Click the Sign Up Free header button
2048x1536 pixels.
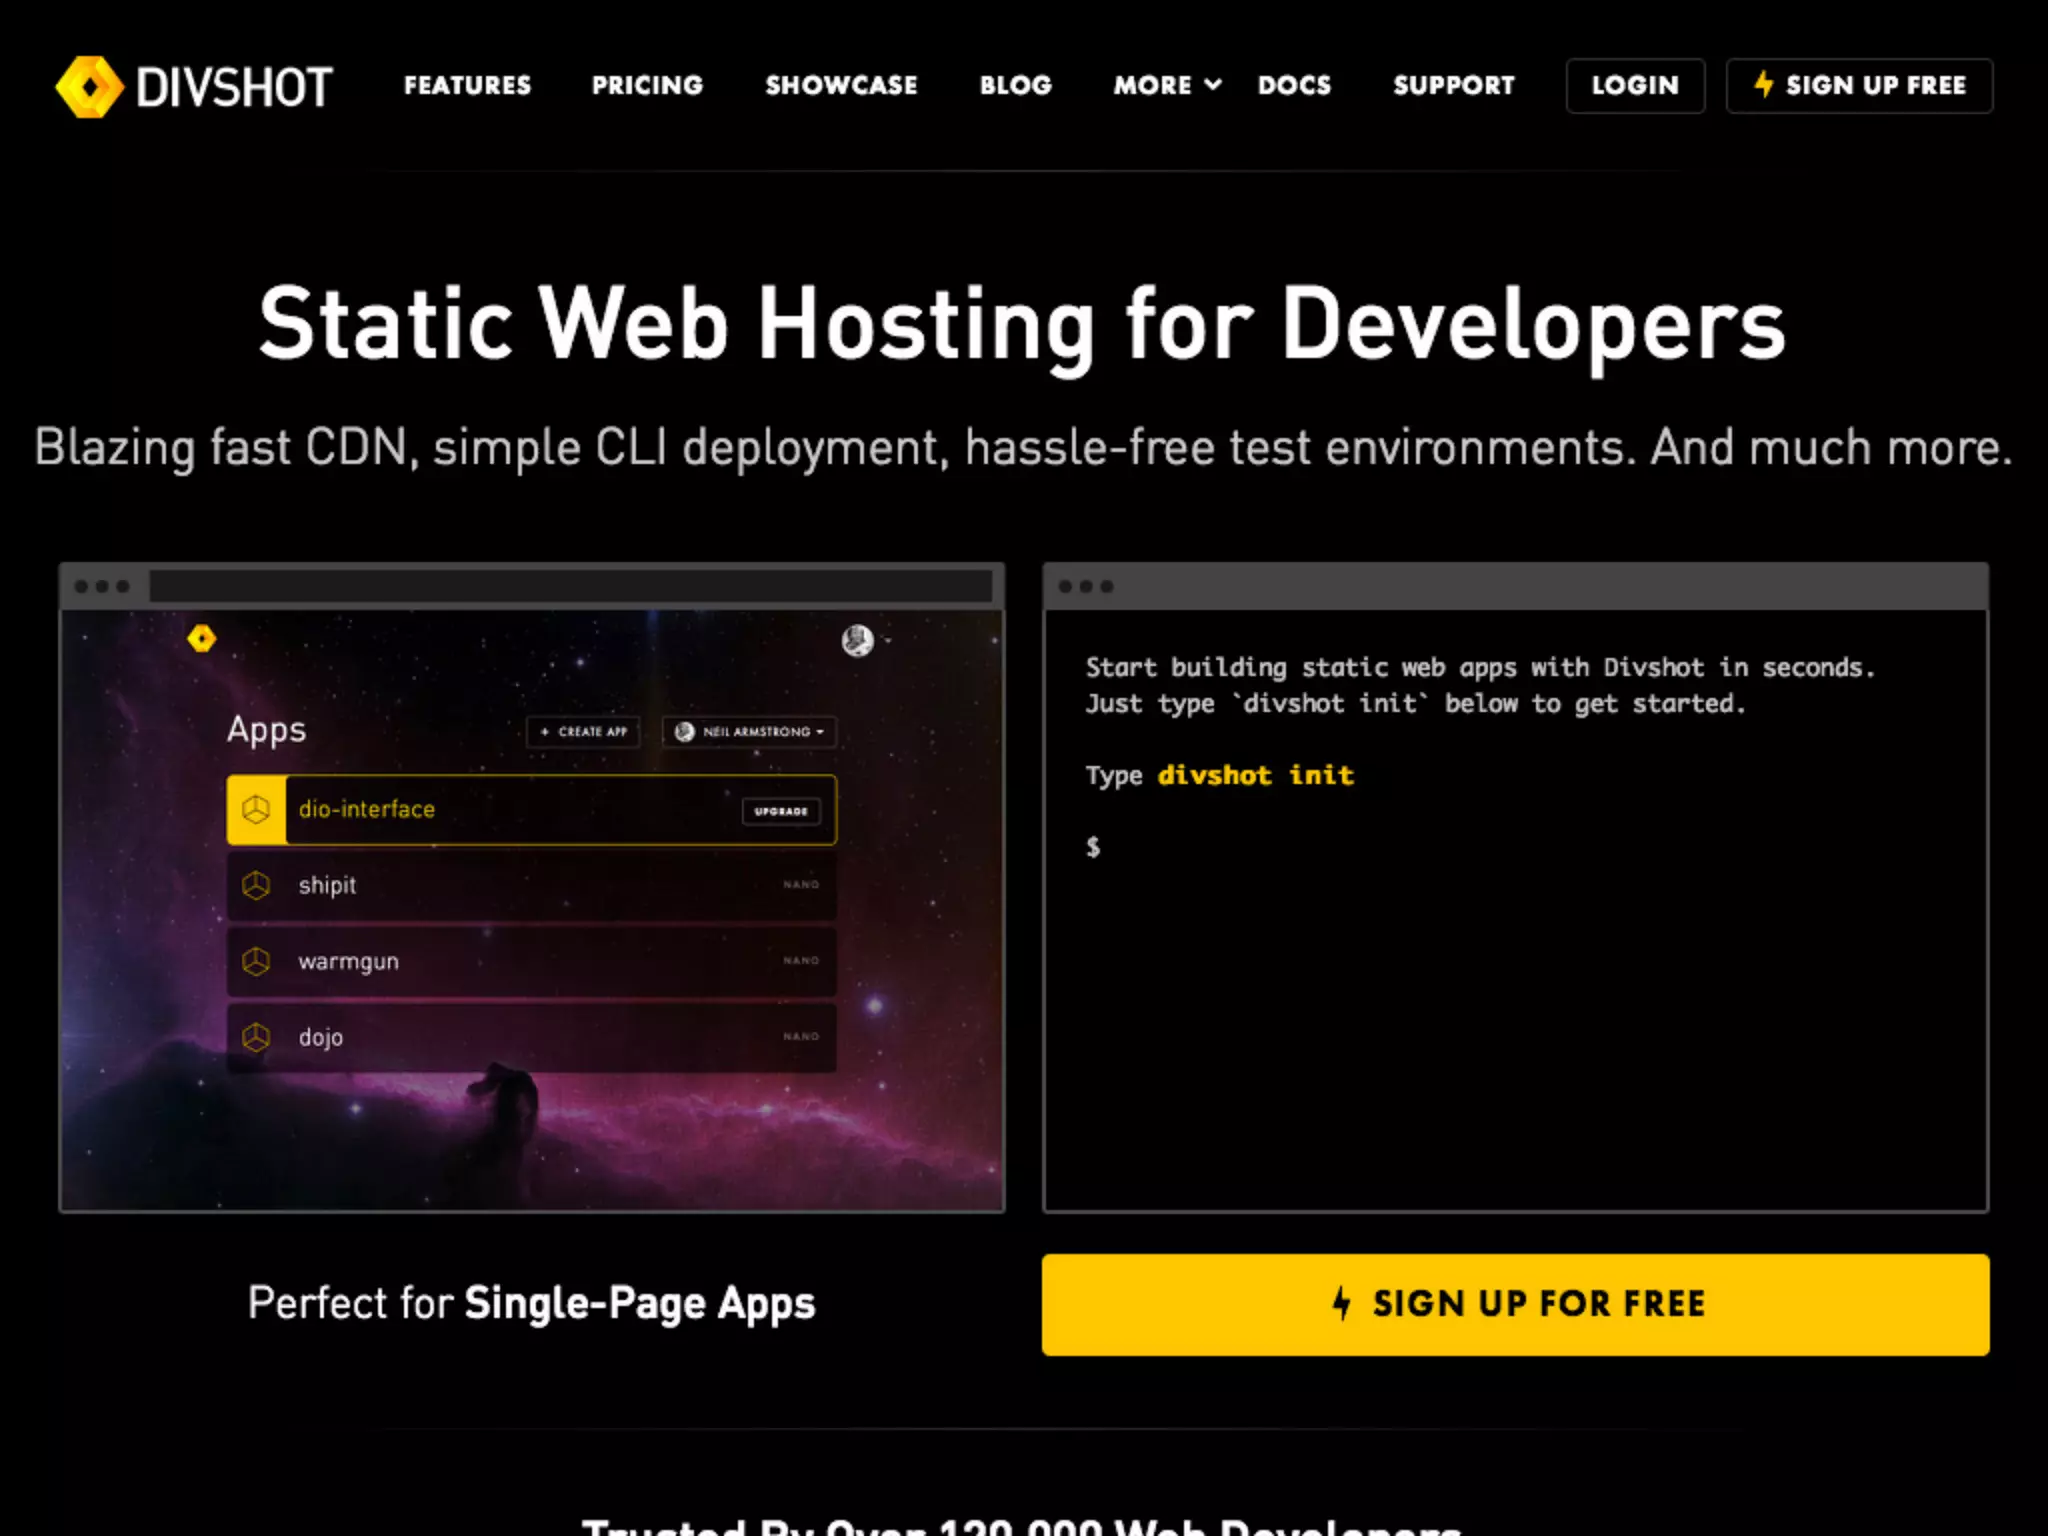click(1859, 85)
